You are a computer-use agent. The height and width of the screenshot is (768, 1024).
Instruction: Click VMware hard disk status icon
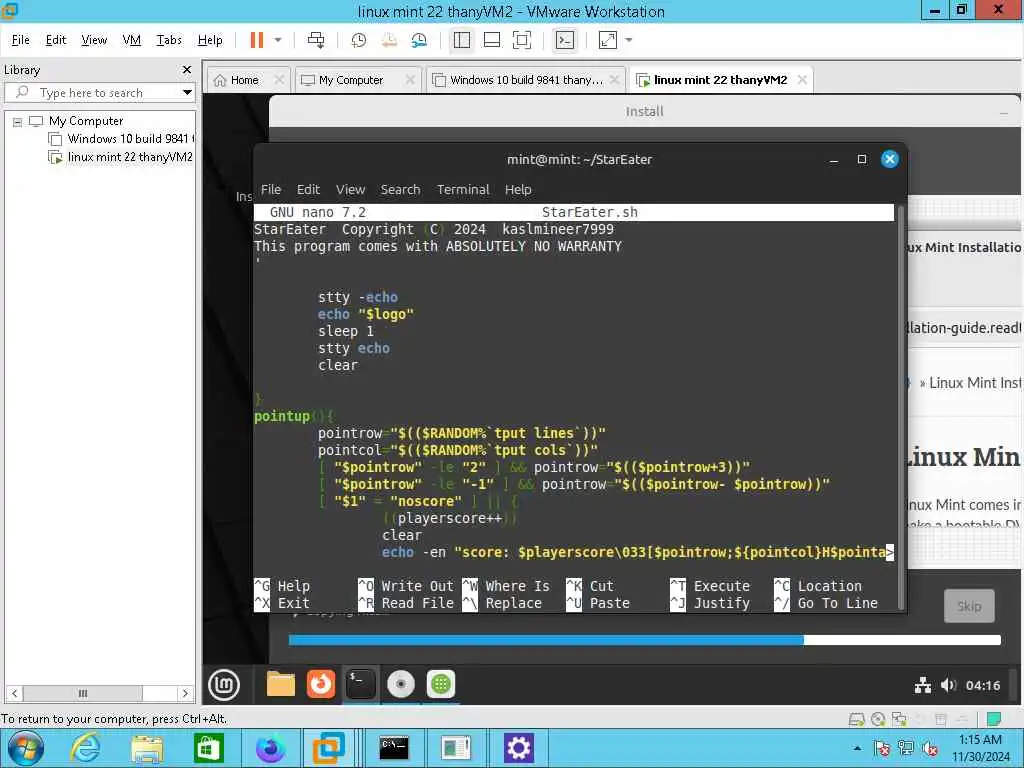coord(856,720)
